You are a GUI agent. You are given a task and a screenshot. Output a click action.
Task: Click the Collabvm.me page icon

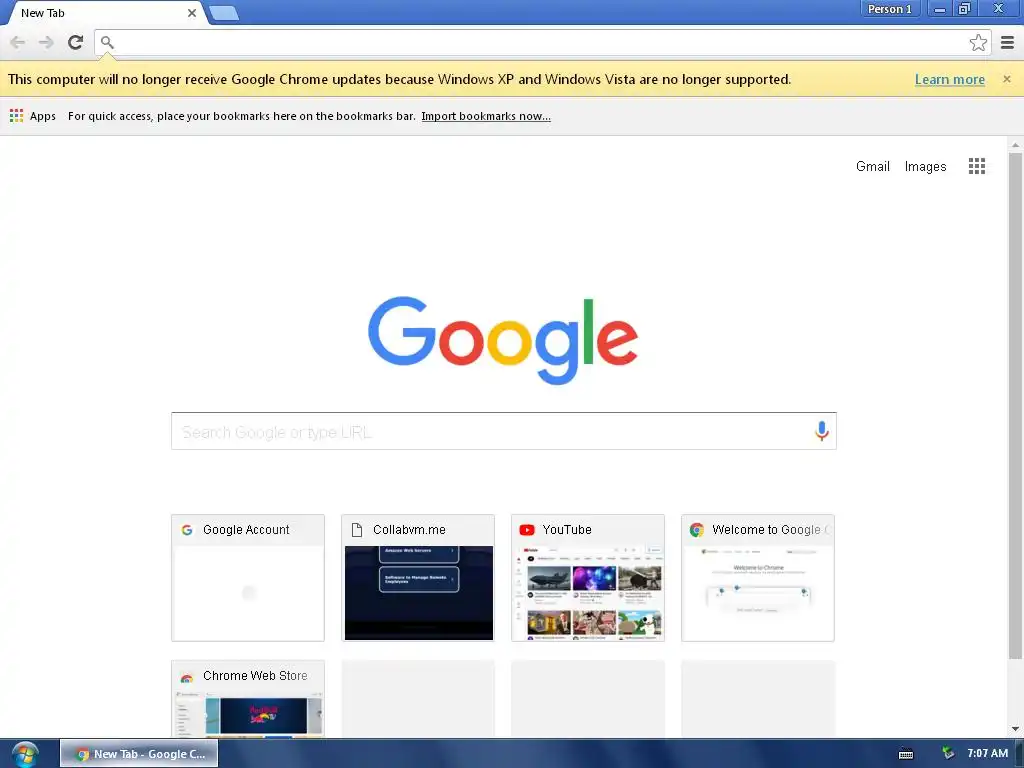(357, 530)
